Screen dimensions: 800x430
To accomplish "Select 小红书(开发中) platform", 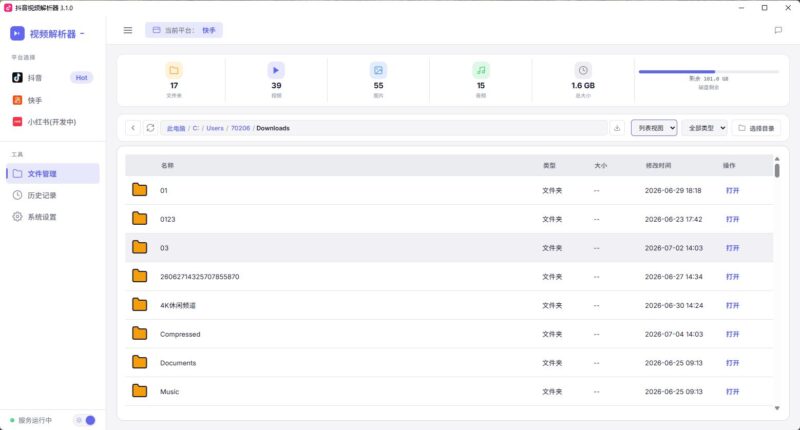I will pos(51,122).
